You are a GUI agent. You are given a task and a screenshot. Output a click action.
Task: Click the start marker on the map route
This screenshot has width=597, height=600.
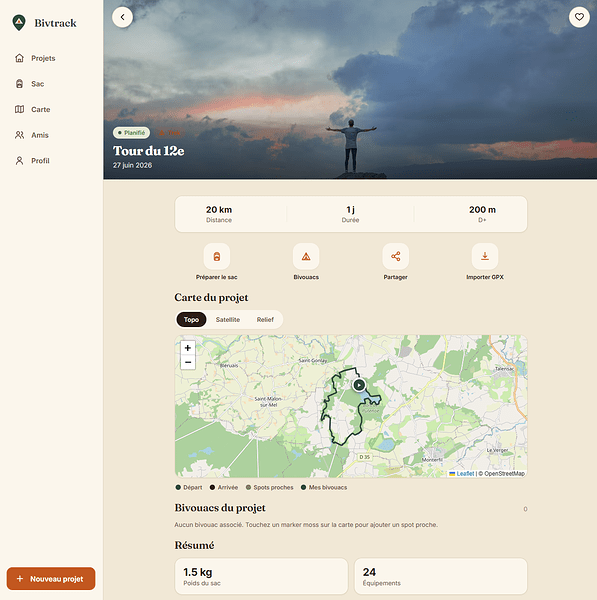click(x=359, y=385)
